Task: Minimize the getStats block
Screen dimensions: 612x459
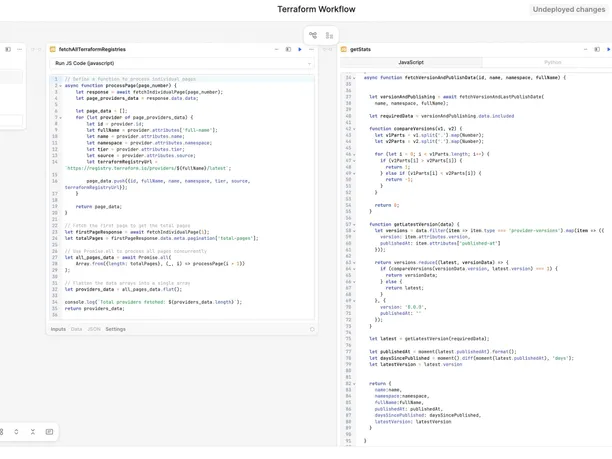Action: pos(585,49)
